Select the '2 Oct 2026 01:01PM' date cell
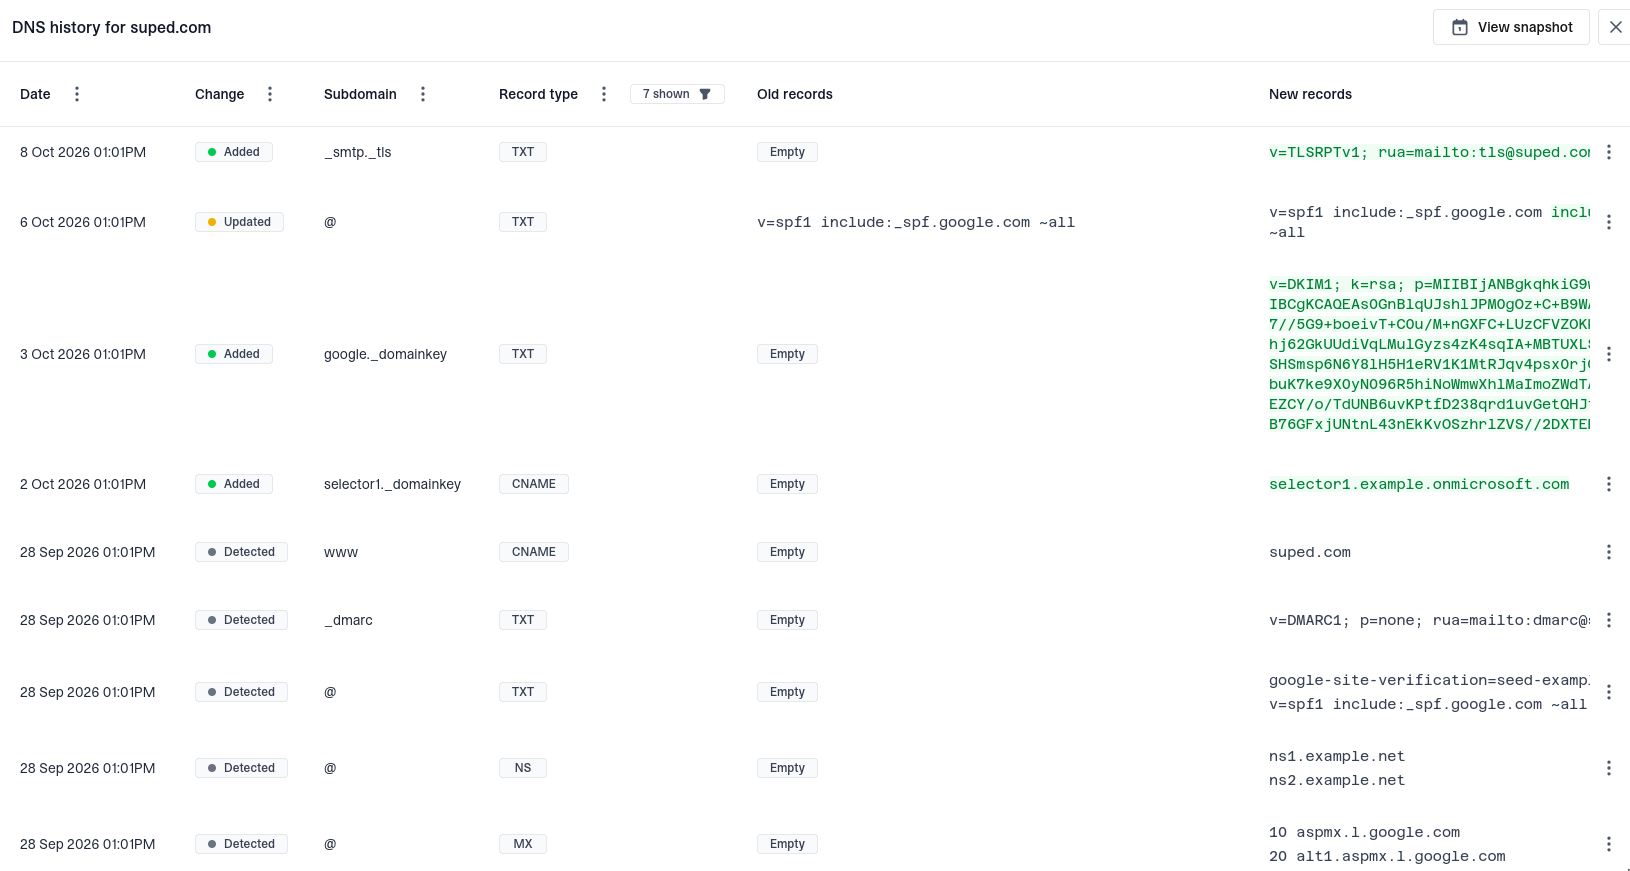1630x871 pixels. (x=83, y=484)
